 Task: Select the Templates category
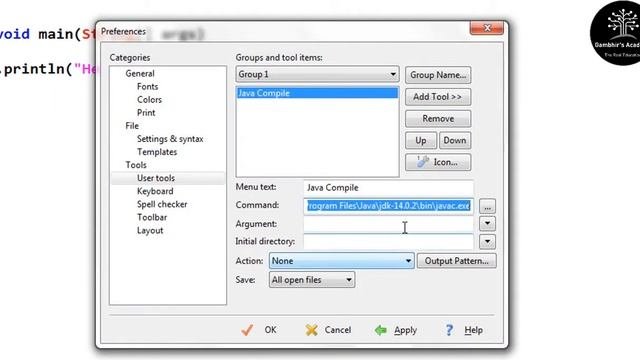coord(157,152)
